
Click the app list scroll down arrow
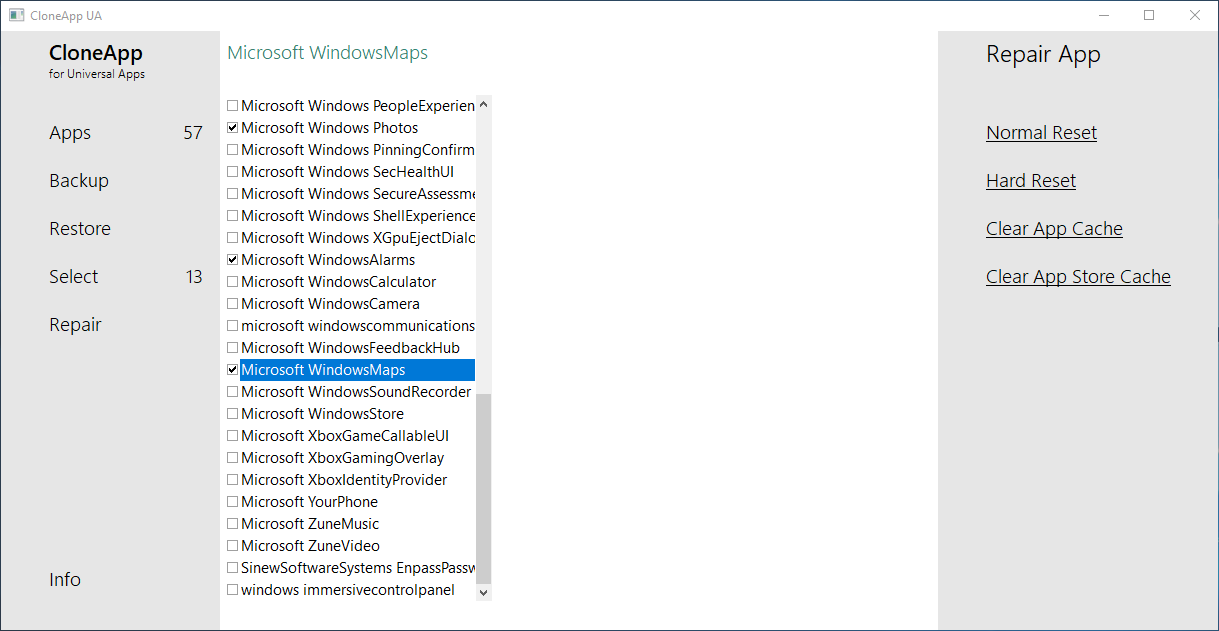(x=484, y=592)
